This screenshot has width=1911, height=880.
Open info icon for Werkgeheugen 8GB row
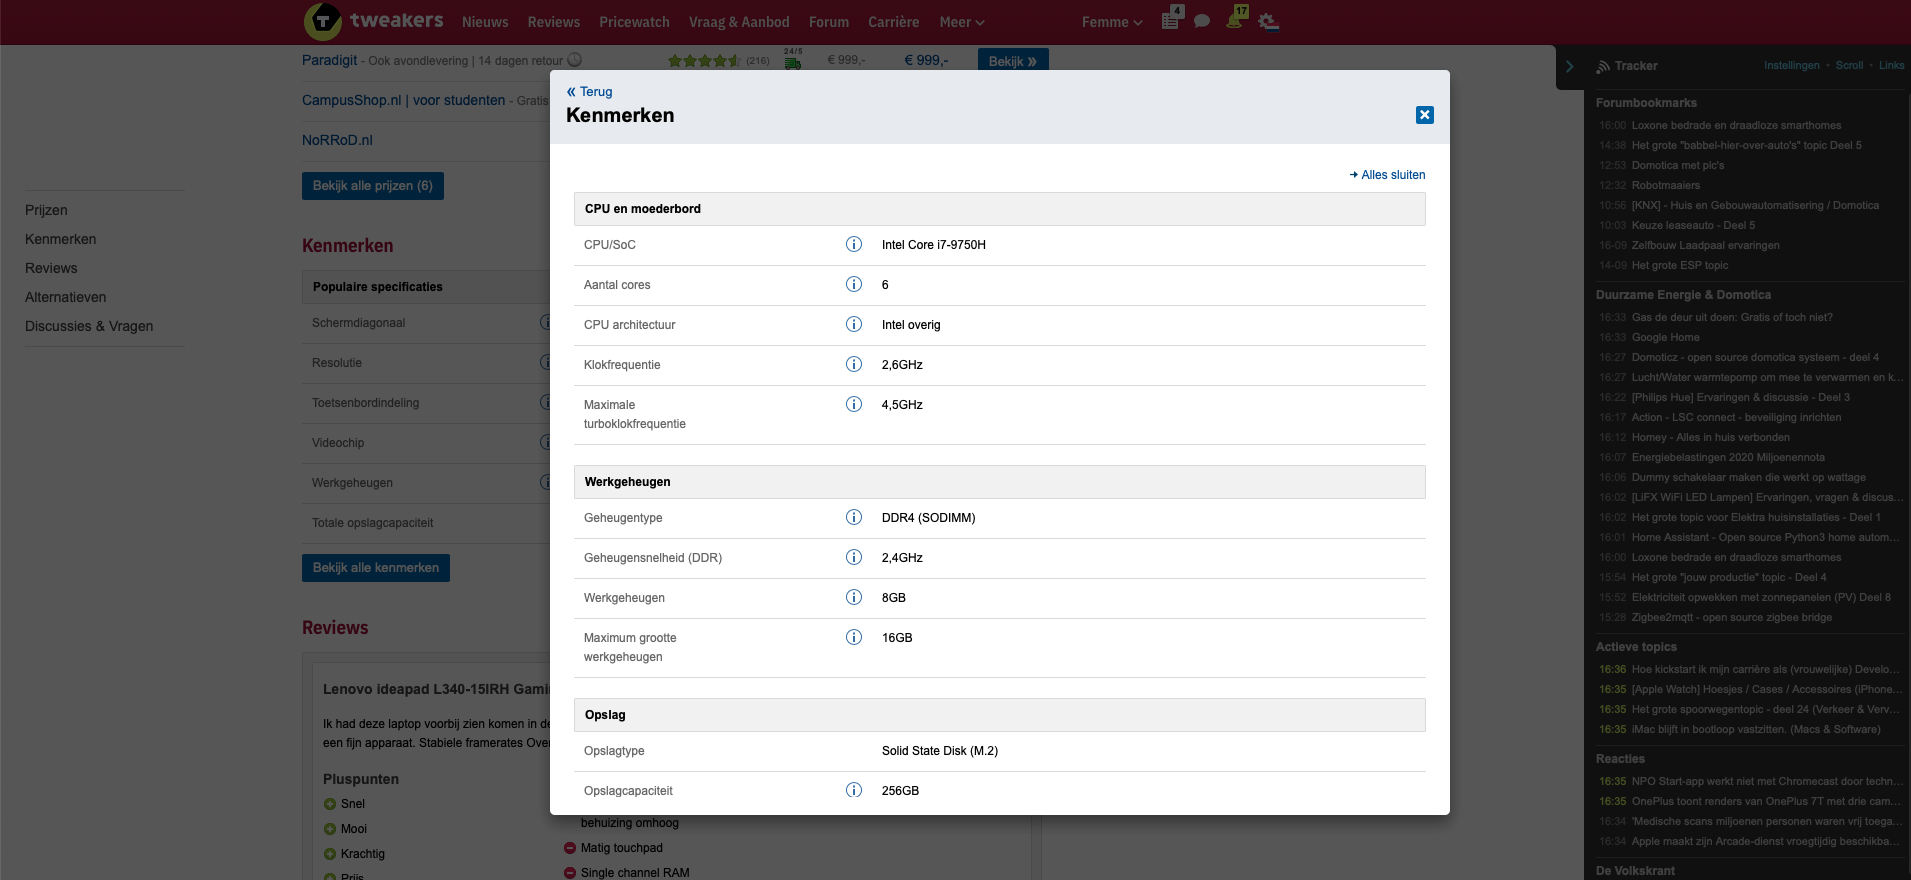(854, 597)
